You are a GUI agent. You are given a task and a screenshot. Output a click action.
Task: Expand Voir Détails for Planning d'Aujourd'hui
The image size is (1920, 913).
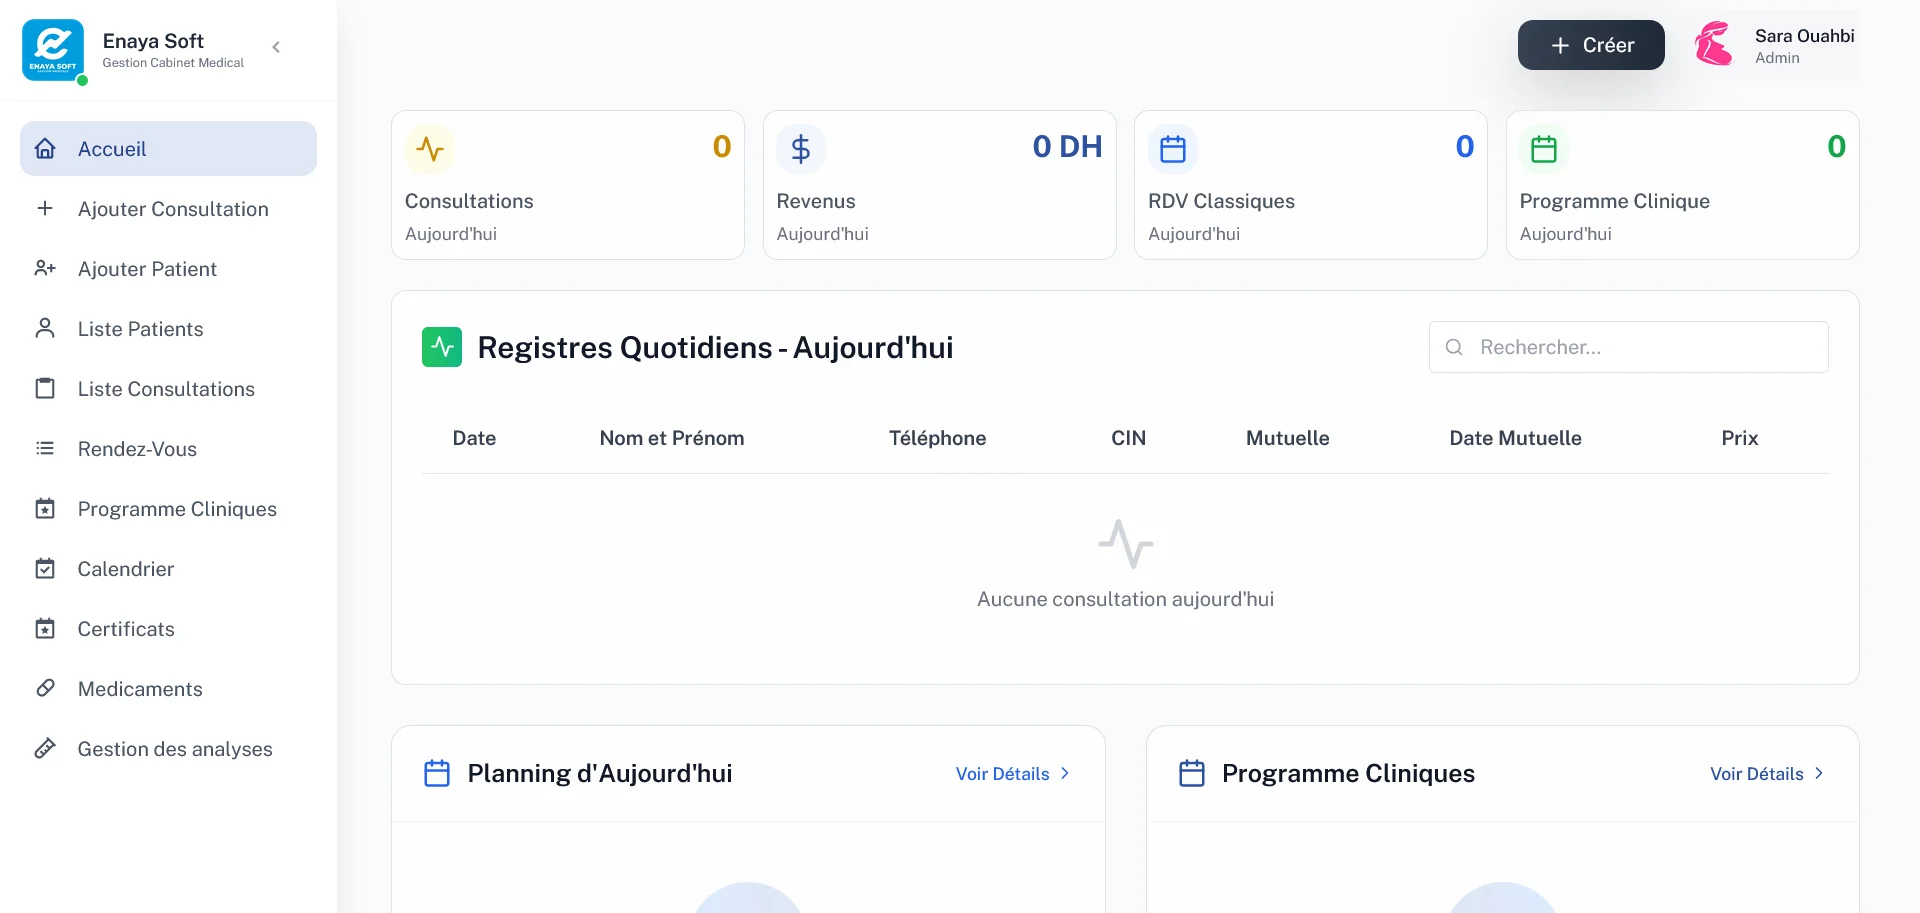[1010, 773]
